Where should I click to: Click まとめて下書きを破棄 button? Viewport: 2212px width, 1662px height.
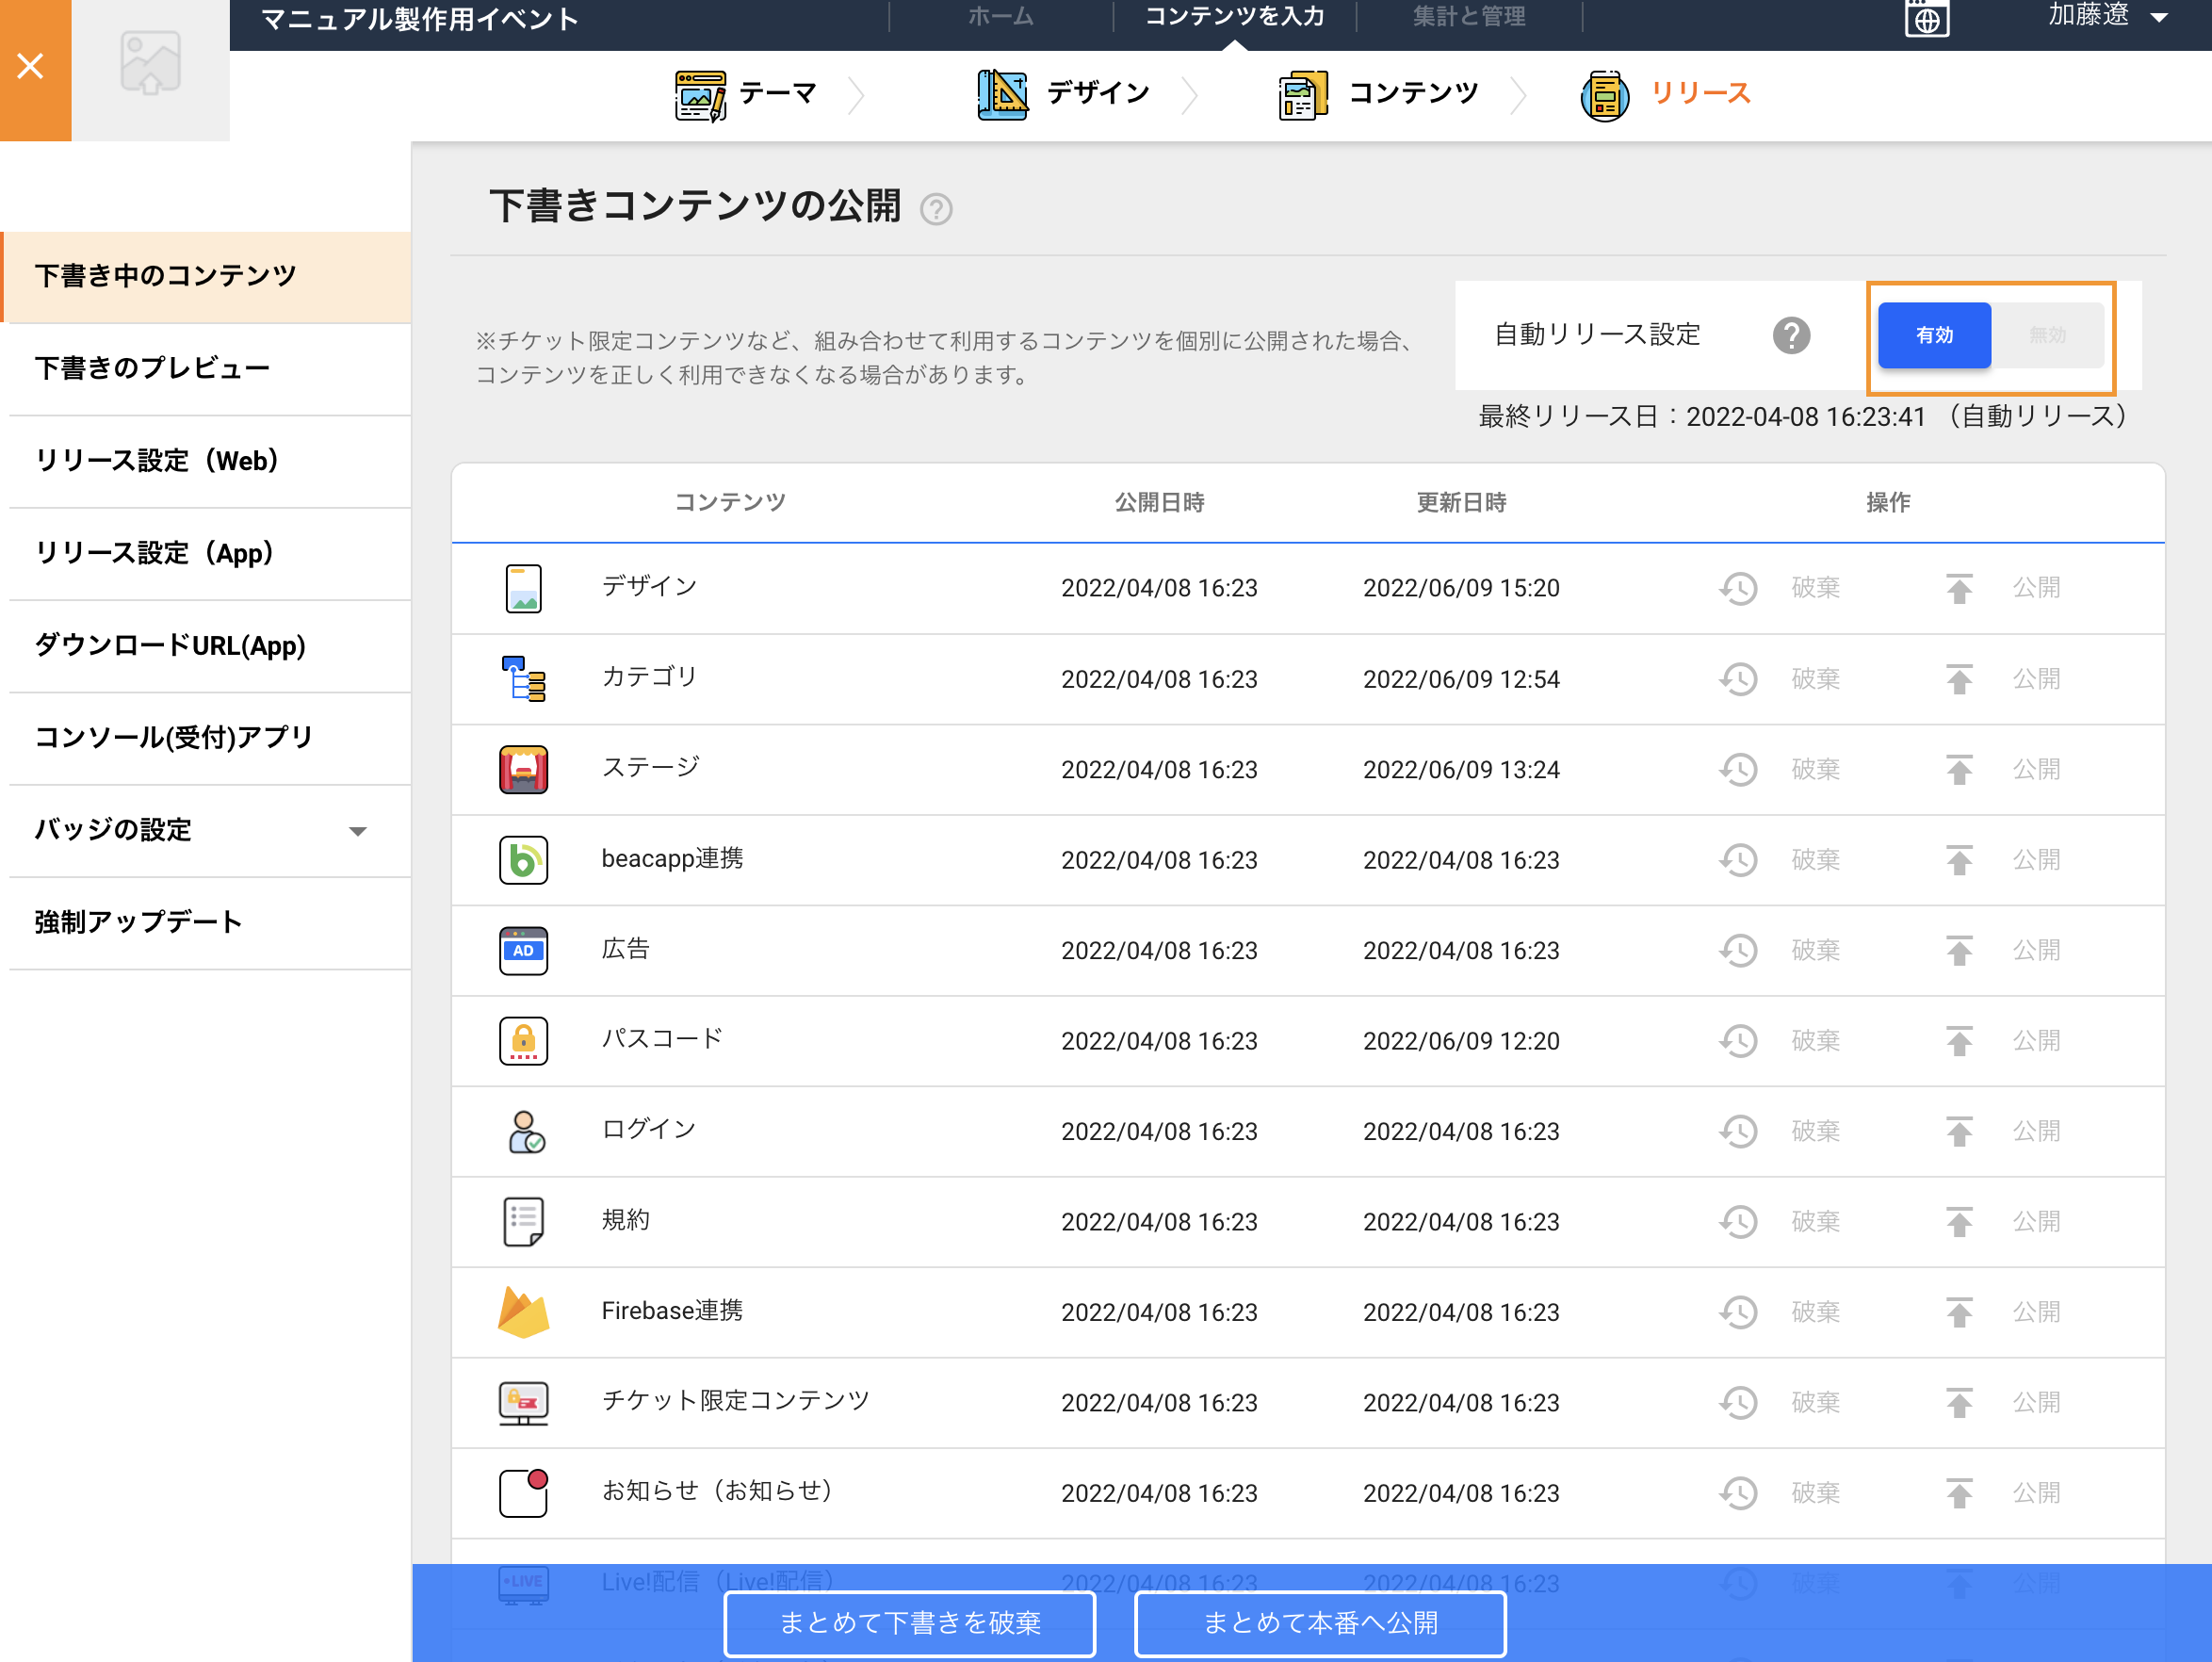909,1622
